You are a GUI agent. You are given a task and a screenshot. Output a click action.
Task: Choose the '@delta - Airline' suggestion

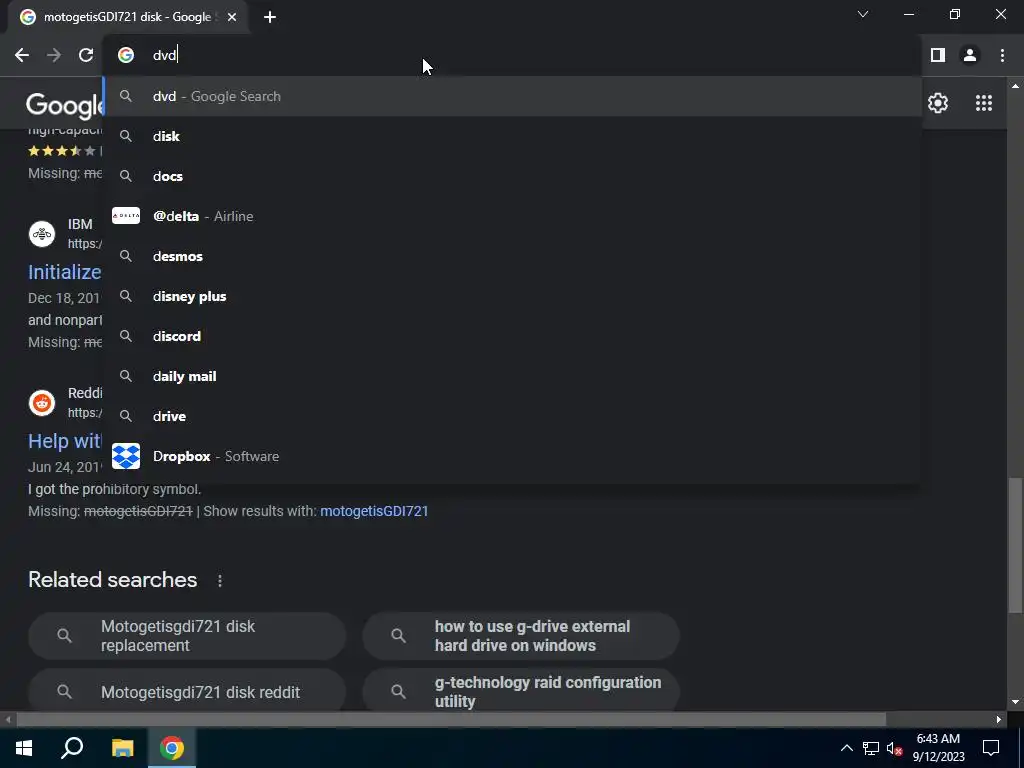tap(512, 216)
